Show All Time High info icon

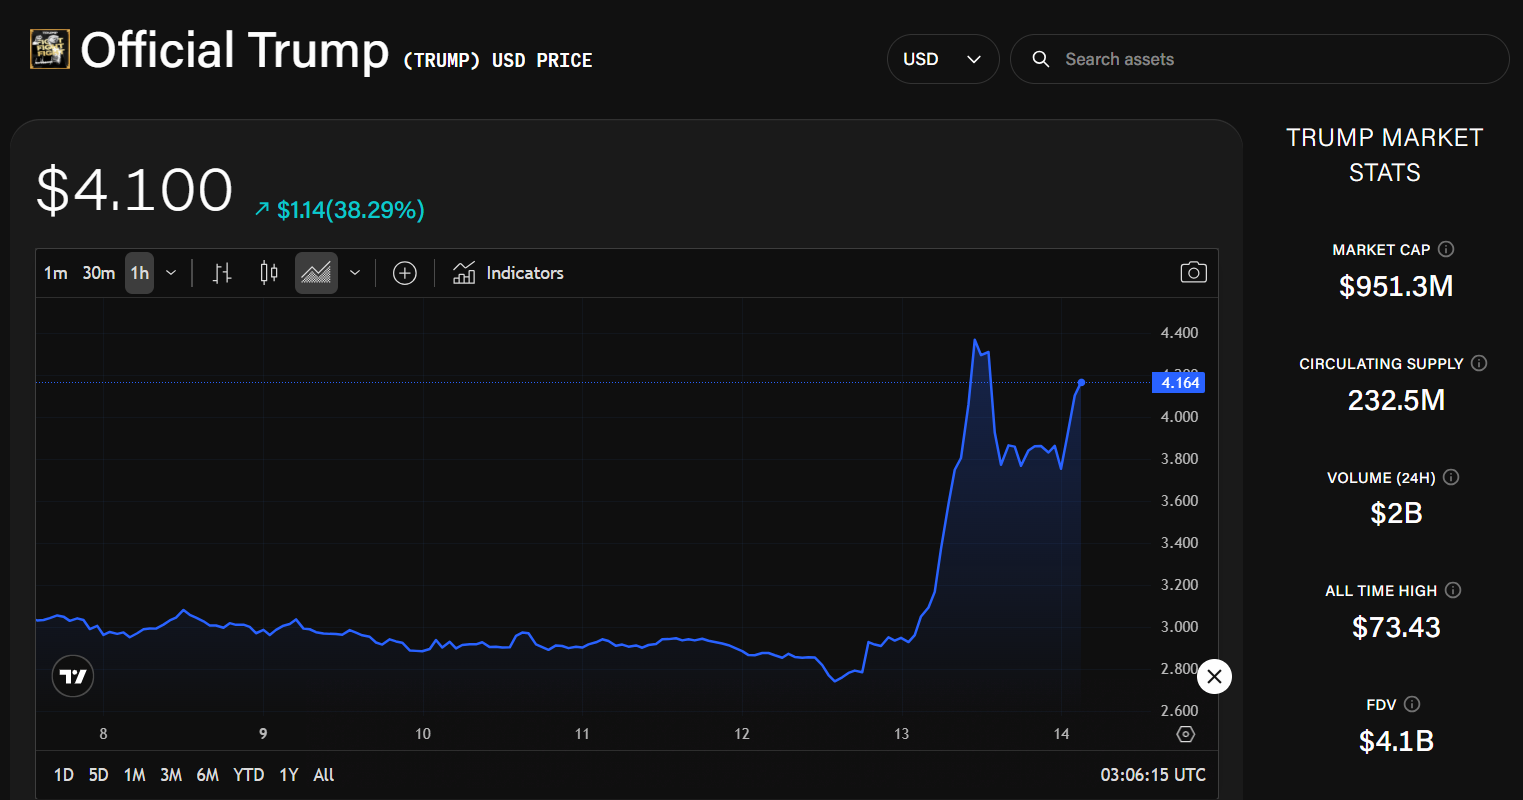point(1453,590)
